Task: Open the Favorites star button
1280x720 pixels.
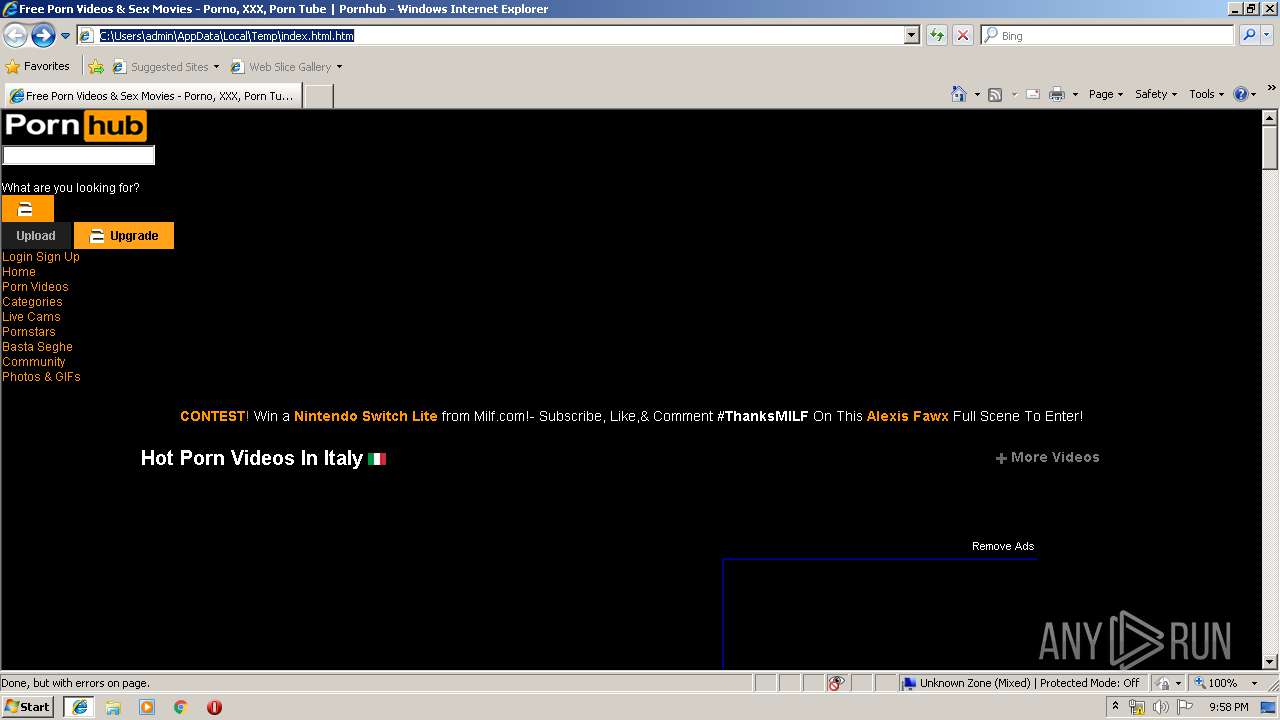Action: pos(38,67)
